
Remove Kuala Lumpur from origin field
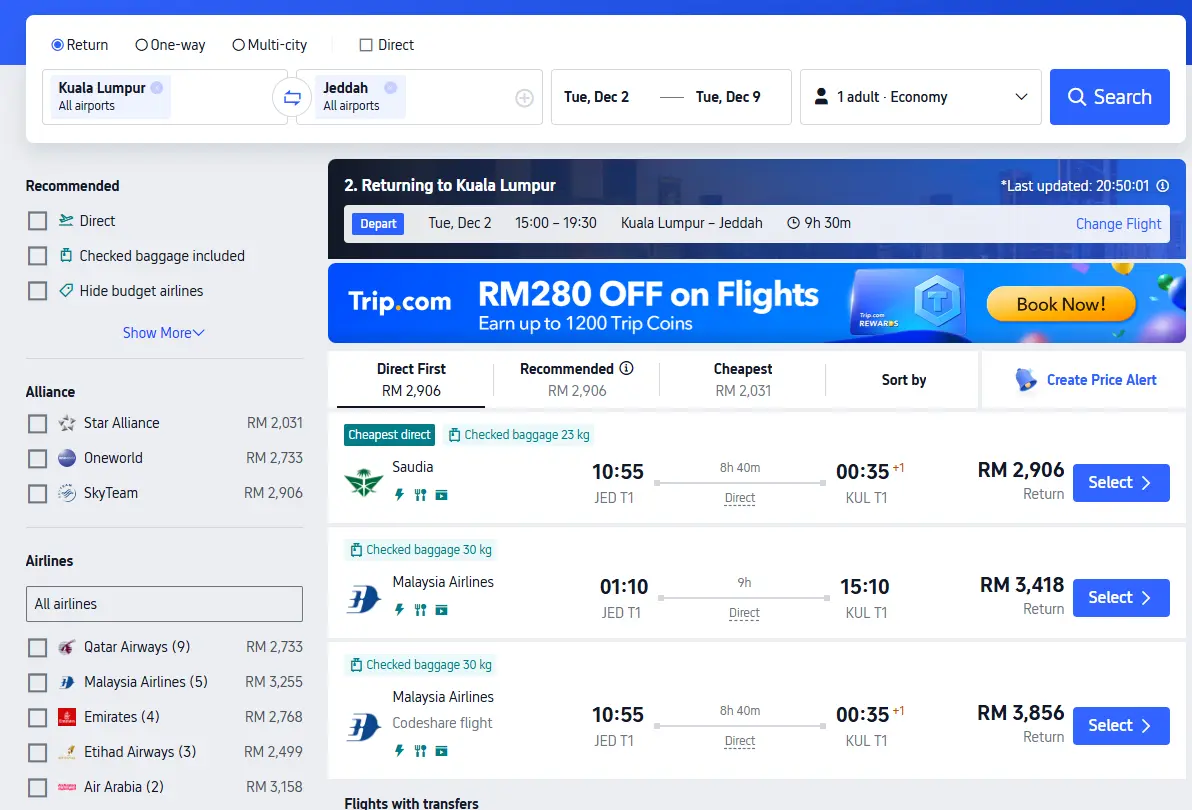coord(157,88)
